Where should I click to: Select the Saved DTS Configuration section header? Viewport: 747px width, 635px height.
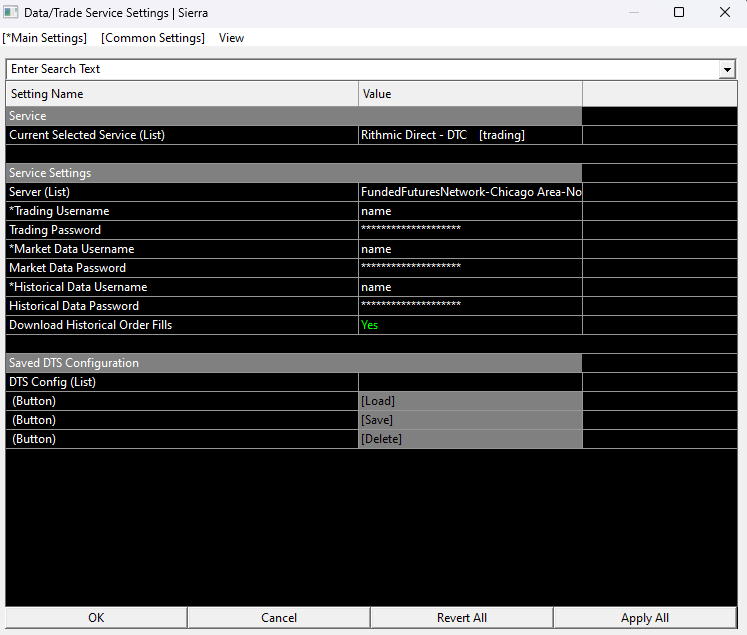click(294, 363)
